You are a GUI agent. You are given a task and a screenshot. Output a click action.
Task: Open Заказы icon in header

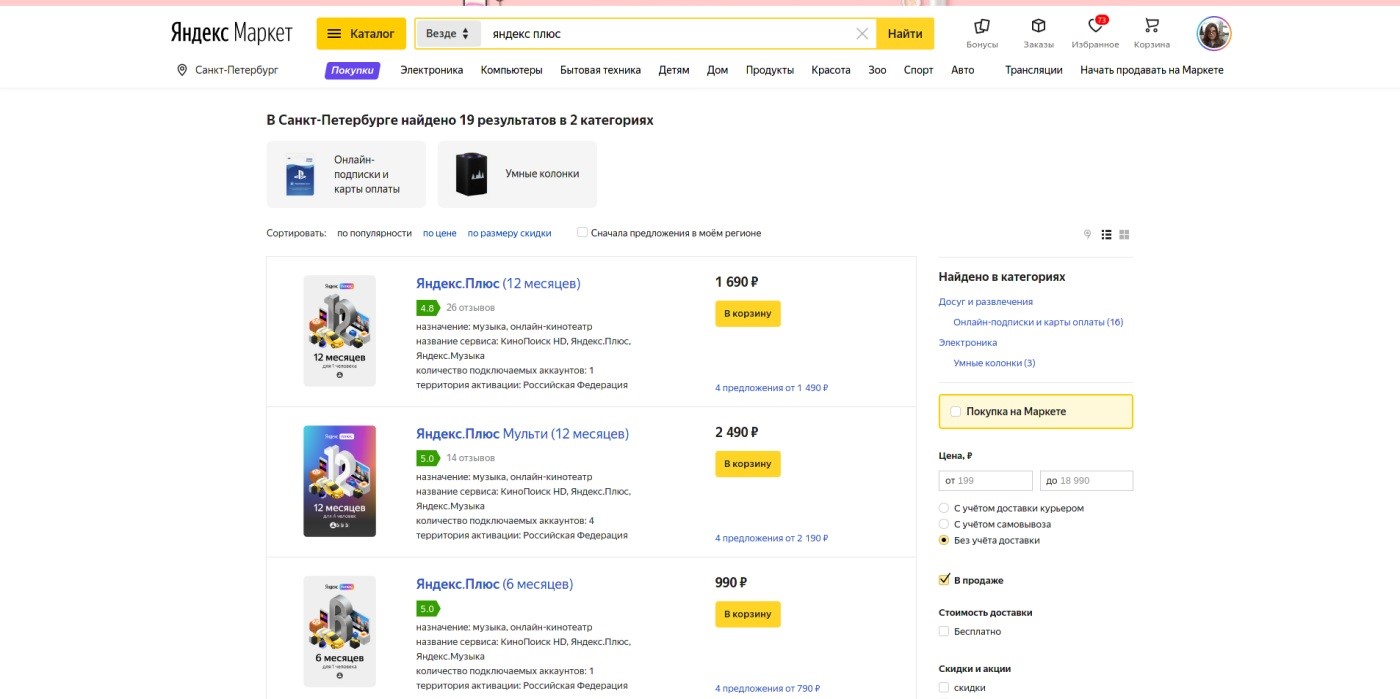(x=1039, y=33)
